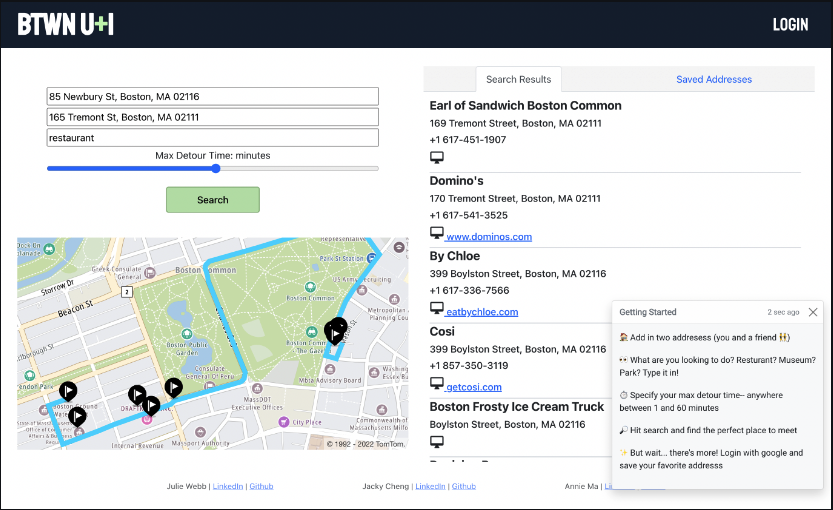The height and width of the screenshot is (510, 833).
Task: Click the monitor icon beside www.dominos.com
Action: pos(436,233)
